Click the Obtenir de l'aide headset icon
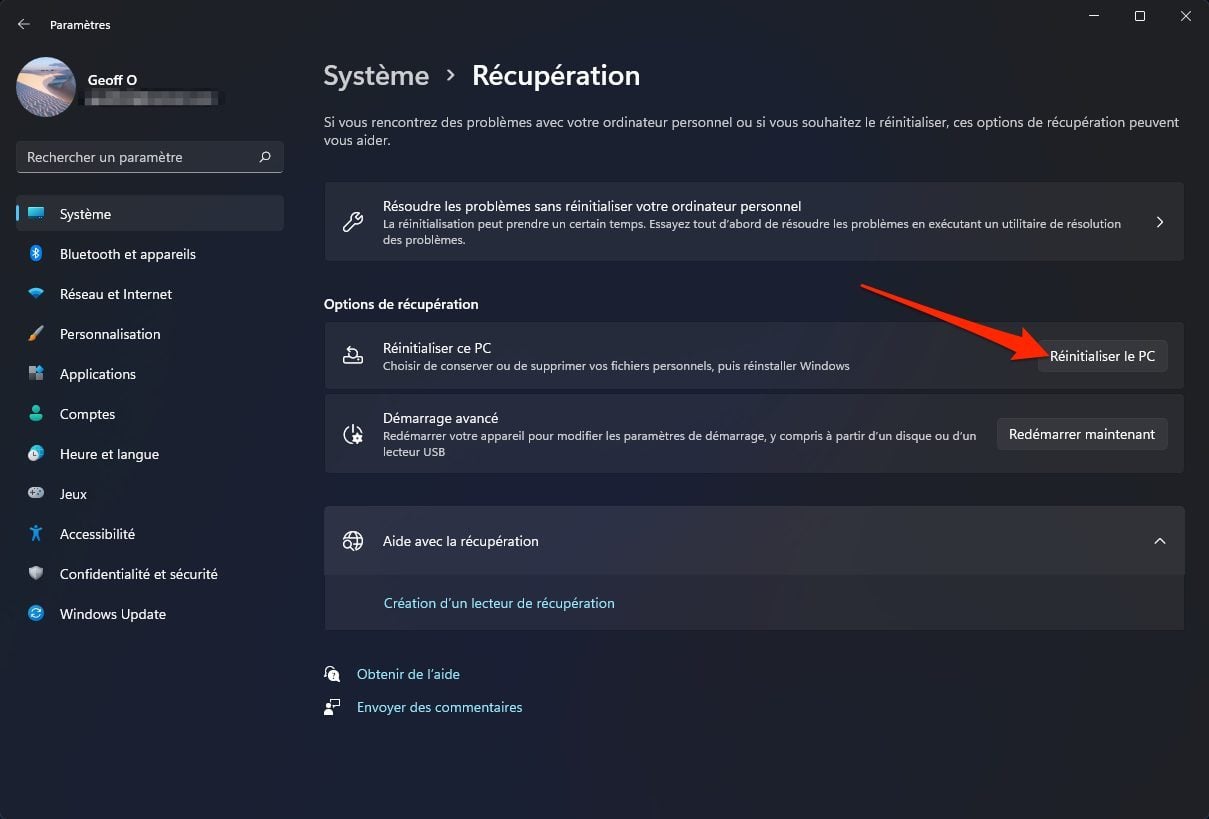Viewport: 1209px width, 819px height. point(333,674)
